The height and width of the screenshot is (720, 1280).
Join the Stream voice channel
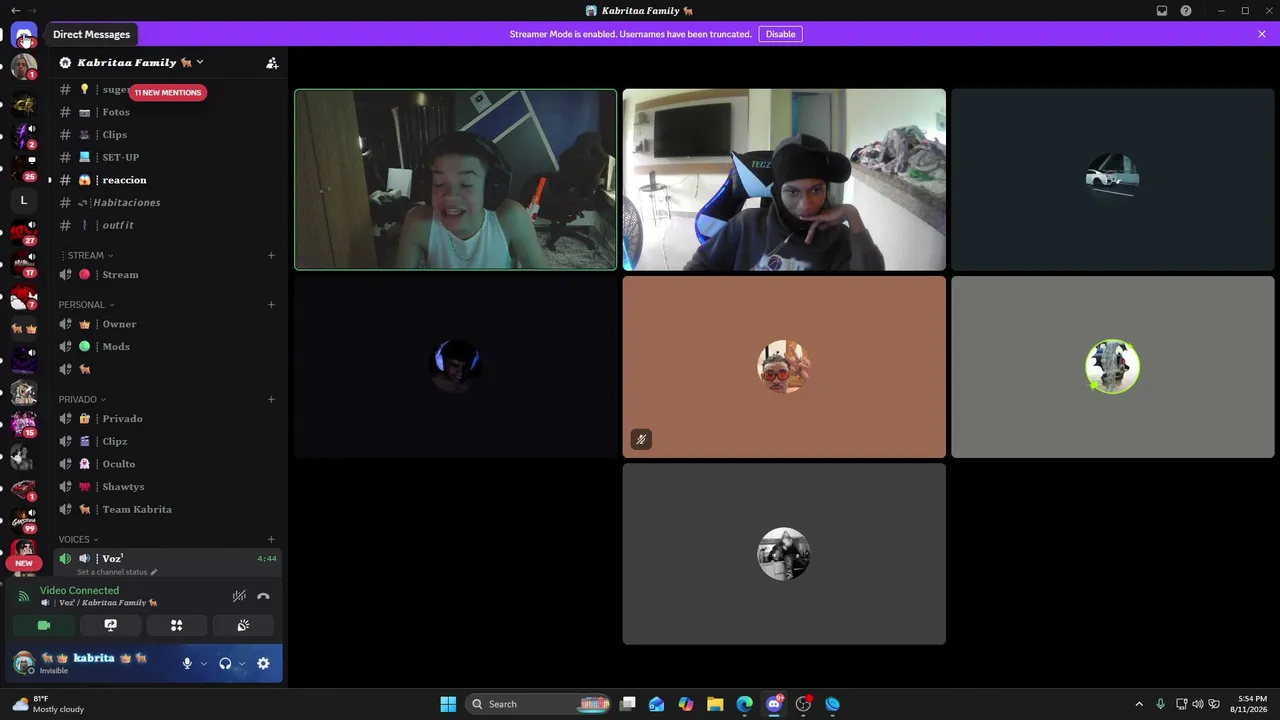(x=167, y=275)
